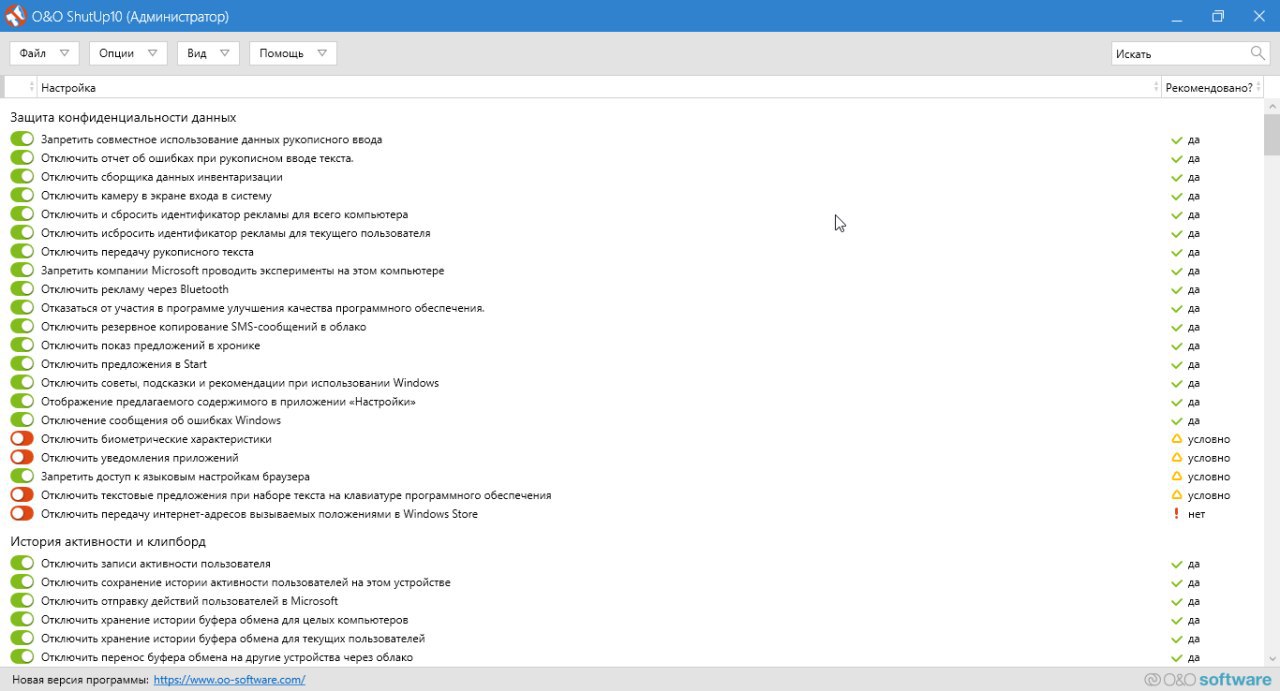Toggle 'Отключить перенос буфера обмена на другие устройства'
Screen dimensions: 1280x691
[x=22, y=657]
